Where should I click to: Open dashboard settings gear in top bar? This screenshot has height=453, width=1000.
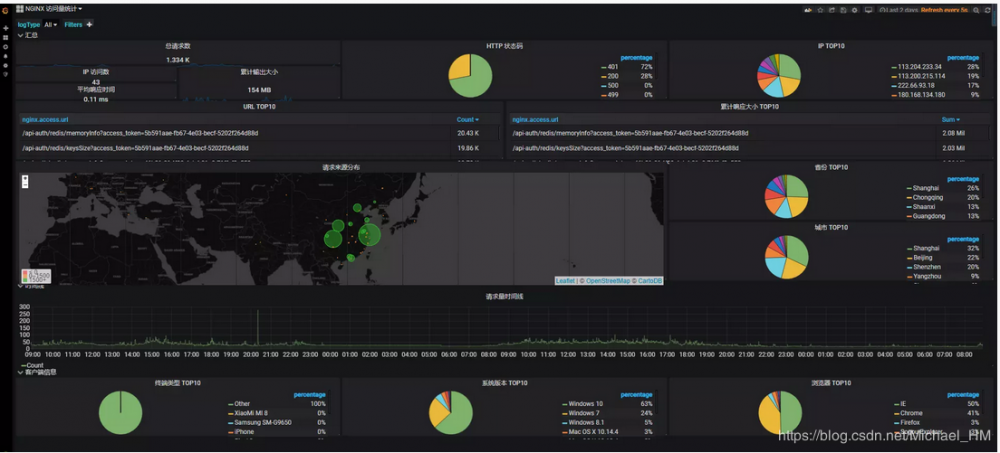tap(855, 10)
